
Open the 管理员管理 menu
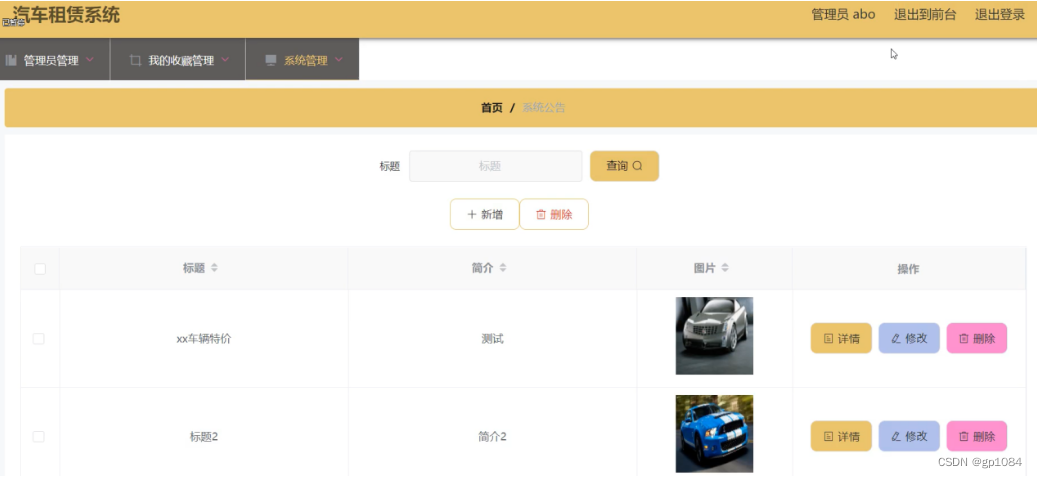point(55,60)
